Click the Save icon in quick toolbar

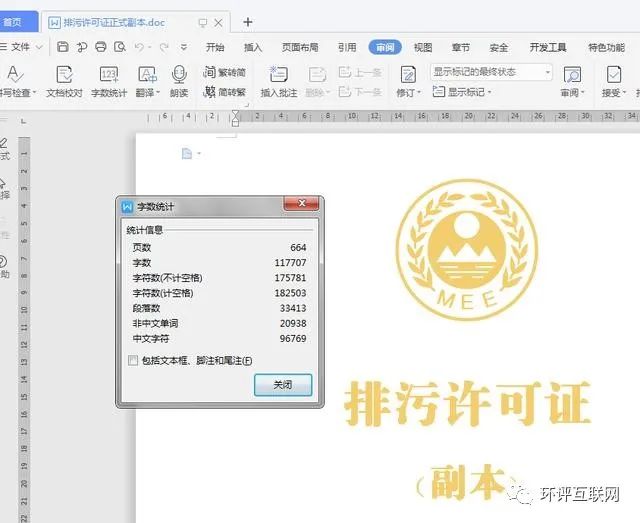(62, 47)
